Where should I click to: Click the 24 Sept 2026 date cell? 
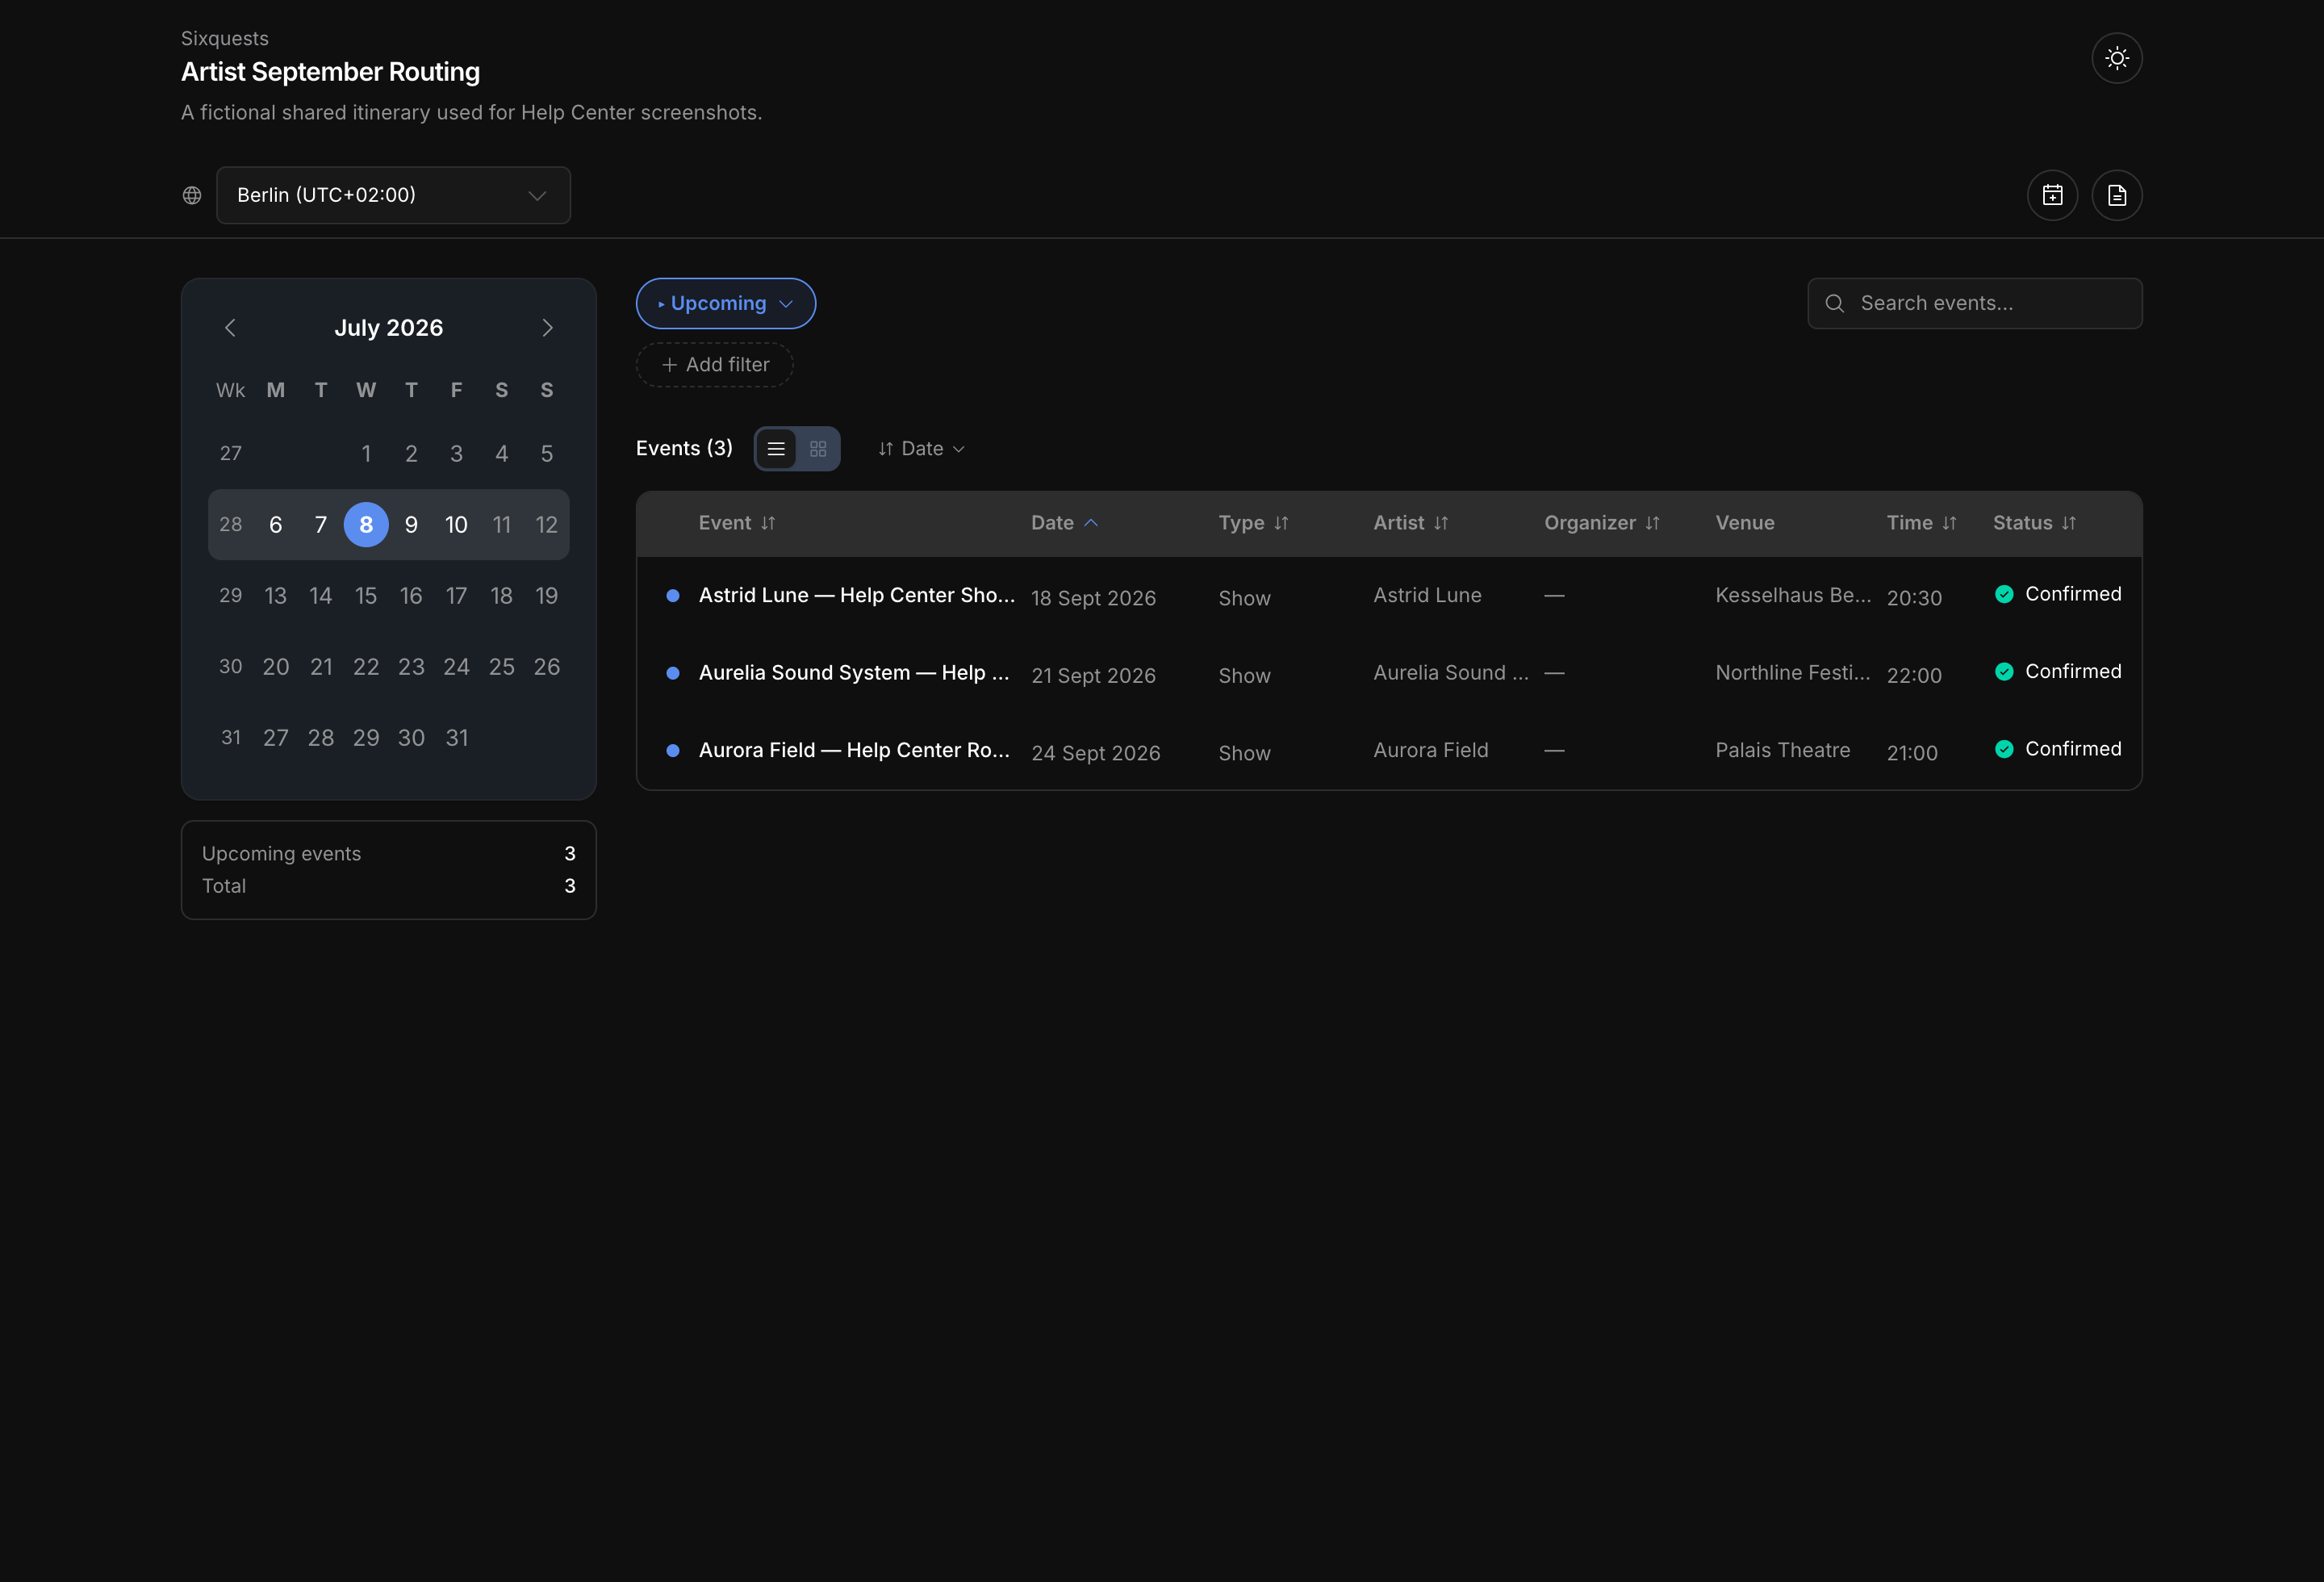click(x=1096, y=753)
